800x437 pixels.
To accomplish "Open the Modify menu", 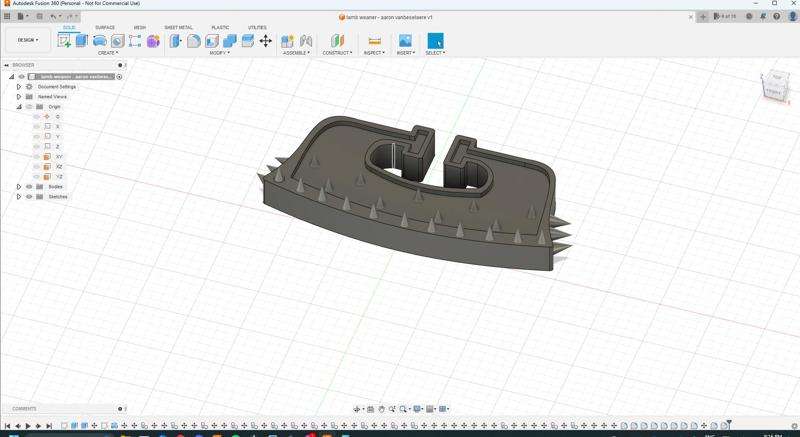I will point(219,53).
